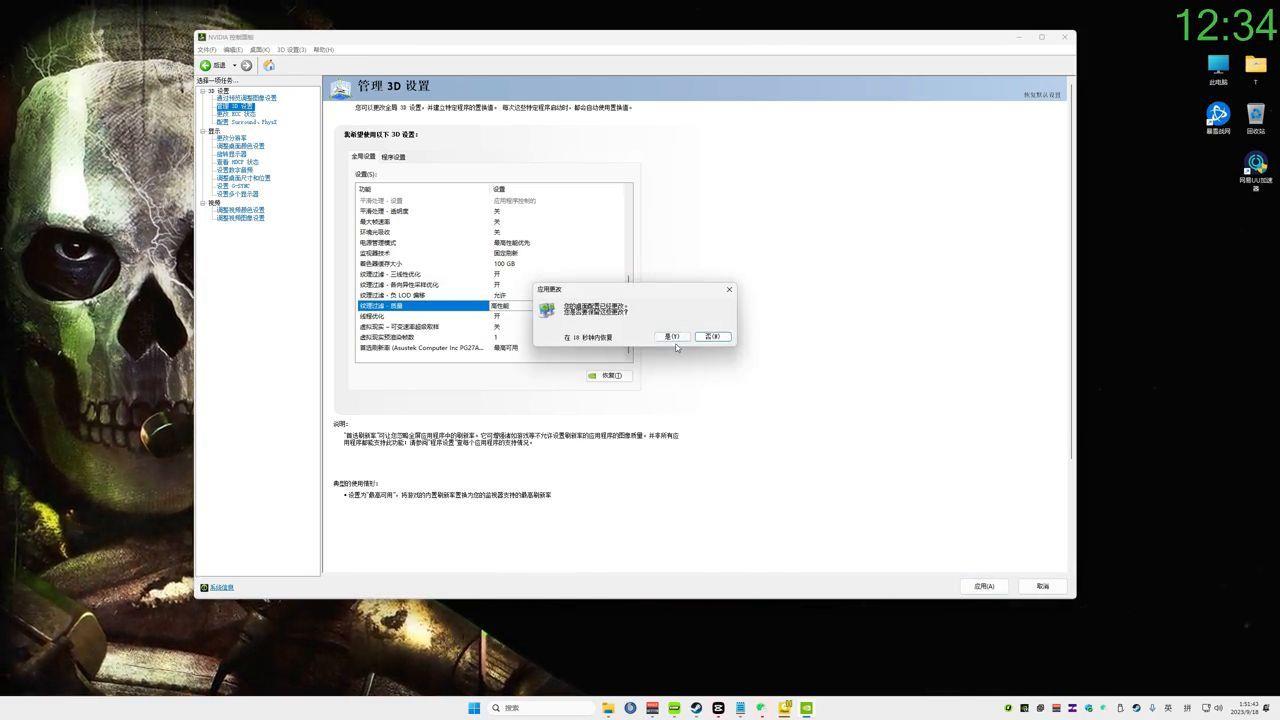This screenshot has width=1280, height=720.
Task: Select 设置多个显示器 in the task tree
Action: (x=237, y=194)
